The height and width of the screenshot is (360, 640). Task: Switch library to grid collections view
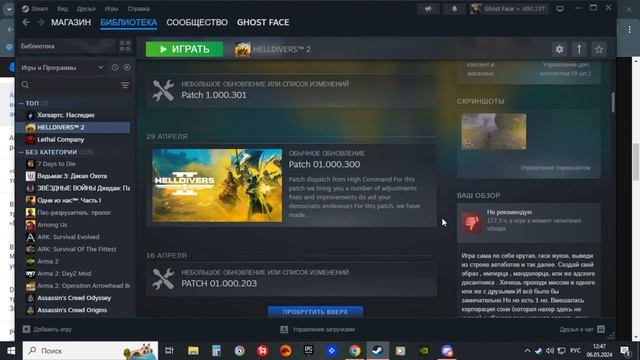pyautogui.click(x=125, y=46)
